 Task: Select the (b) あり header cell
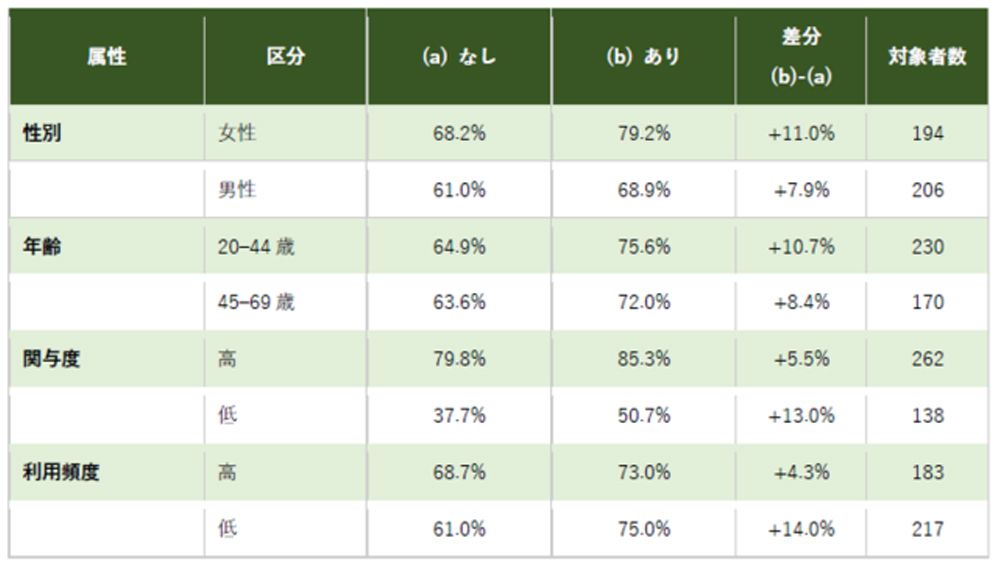pyautogui.click(x=643, y=57)
